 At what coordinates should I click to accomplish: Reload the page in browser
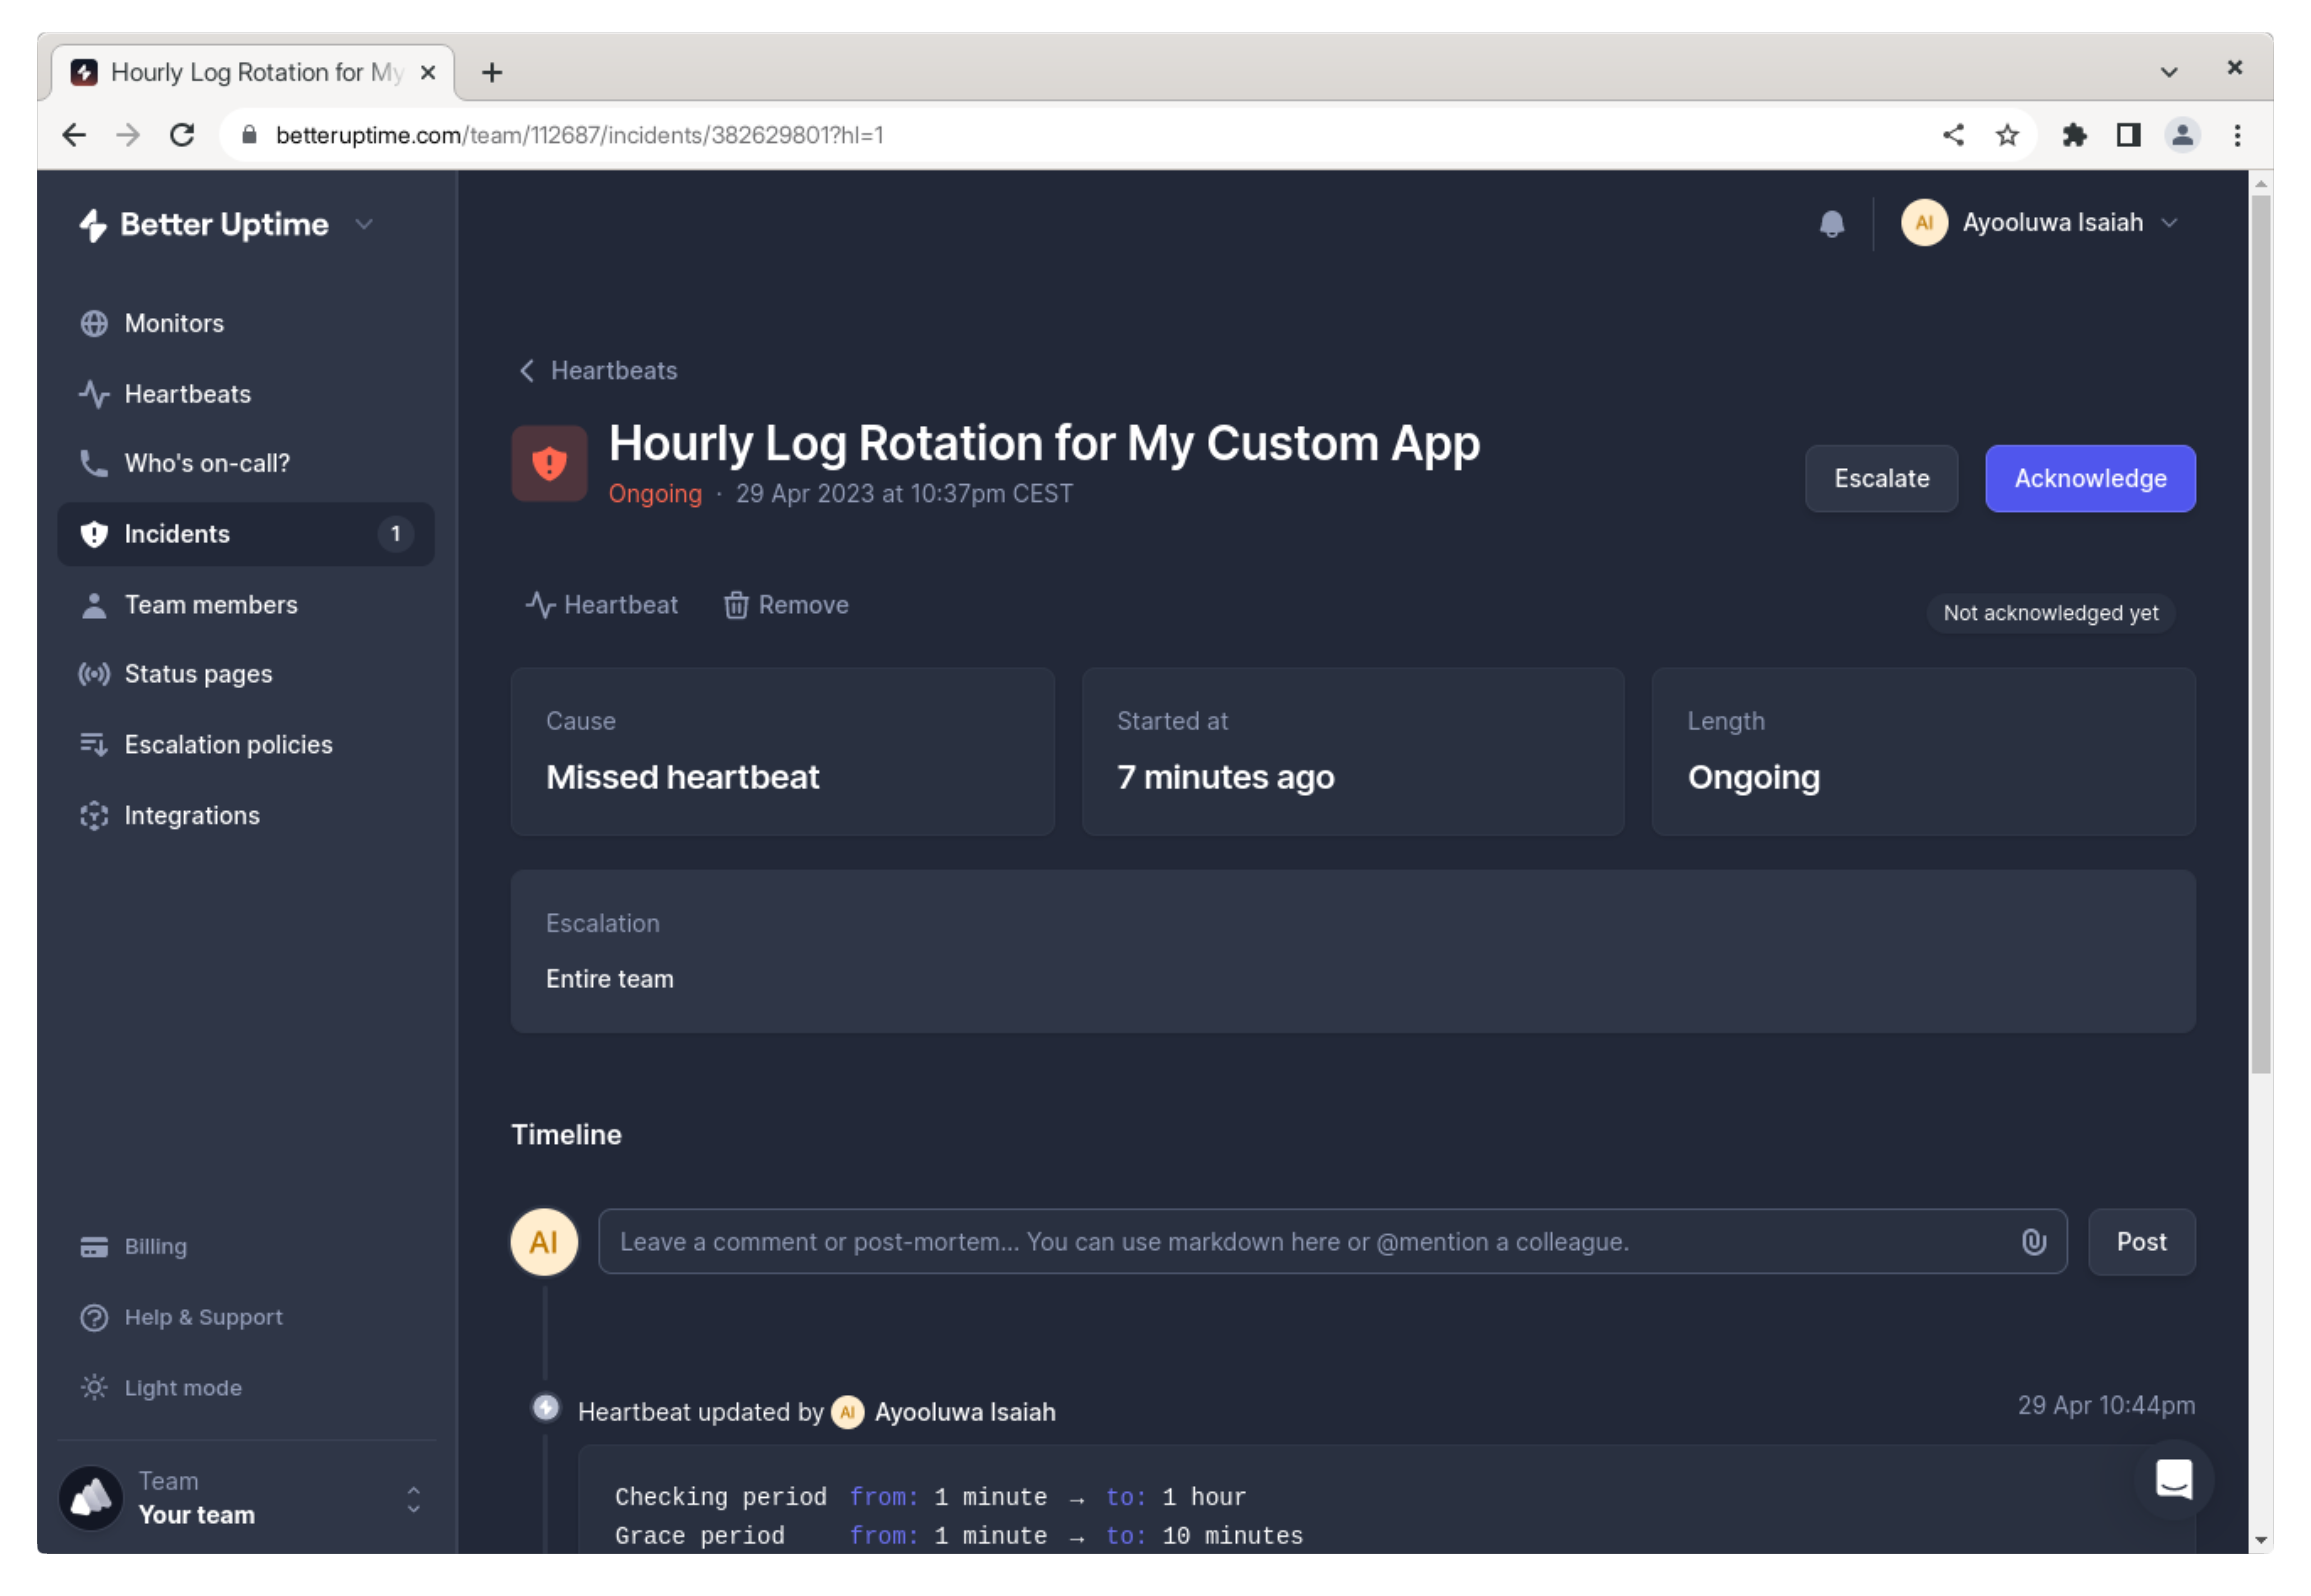(182, 135)
